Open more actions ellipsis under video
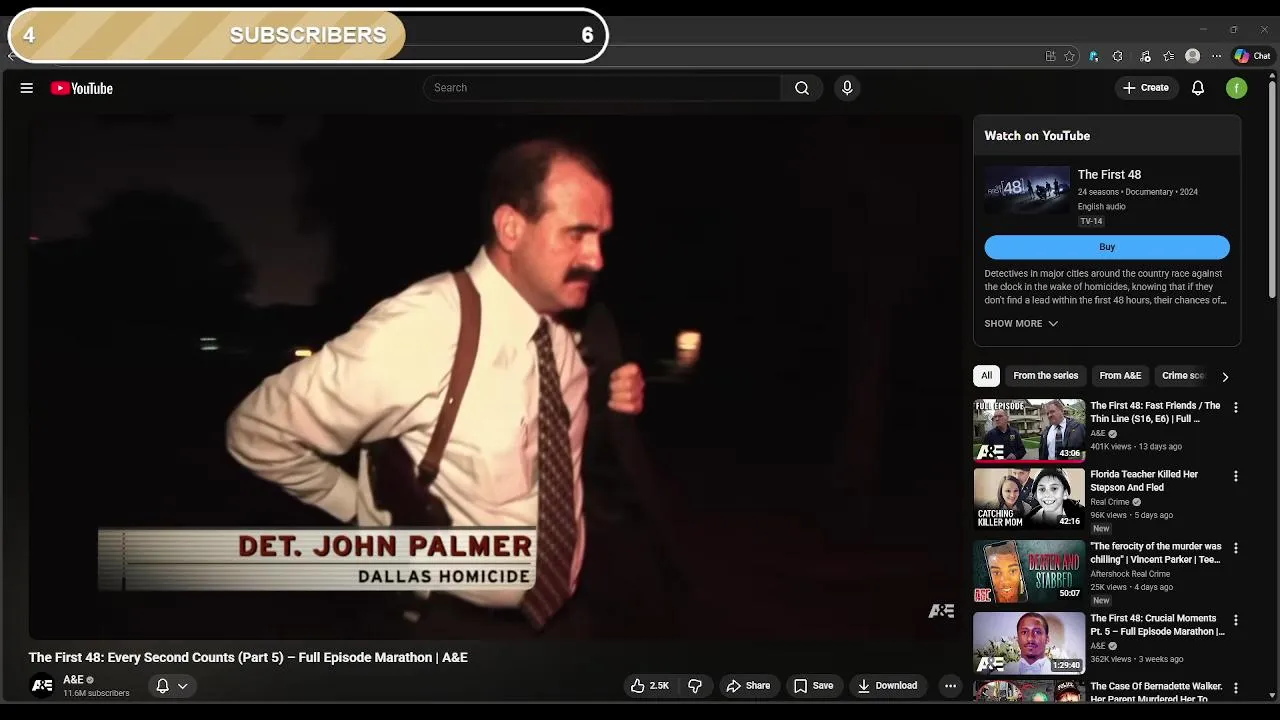Viewport: 1280px width, 720px height. click(950, 686)
